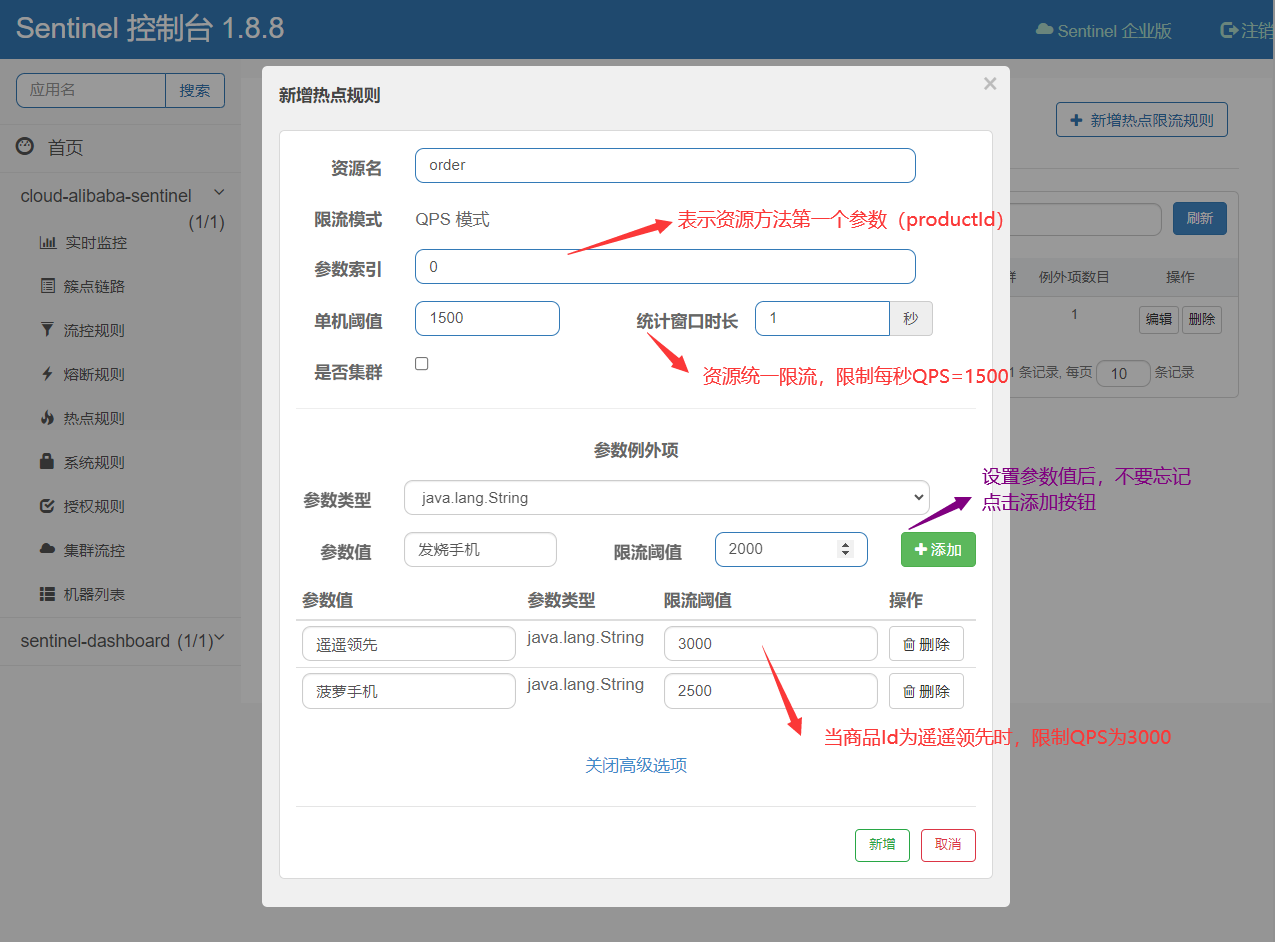
Task: Increment the 限流阈值 spinner value
Action: click(845, 545)
